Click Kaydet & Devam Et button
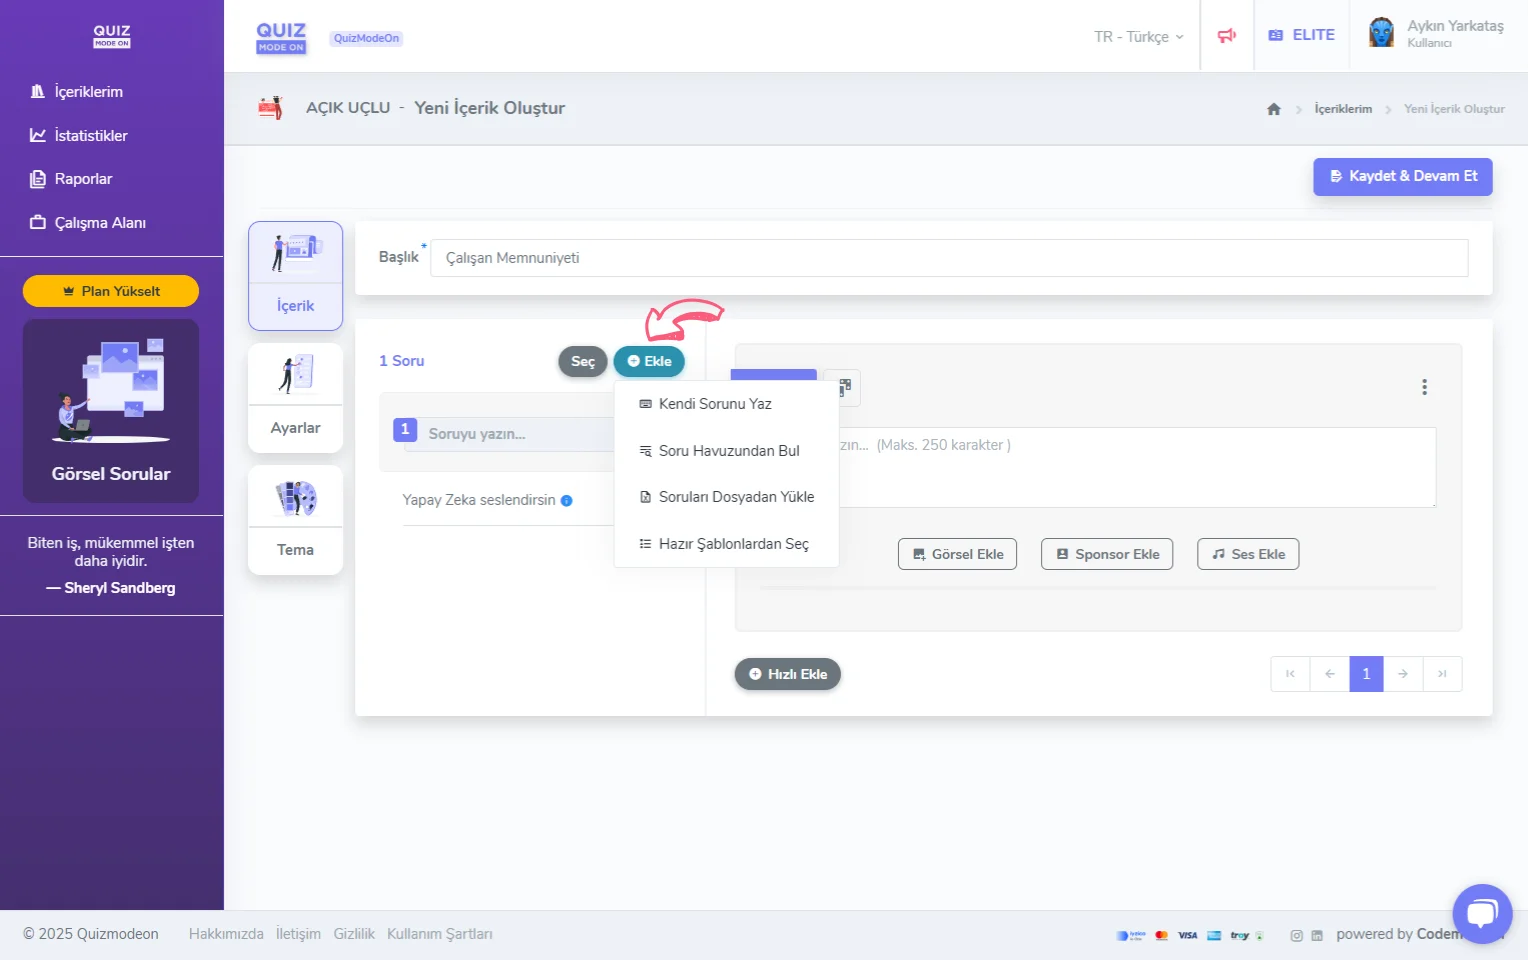This screenshot has height=960, width=1528. (1402, 177)
